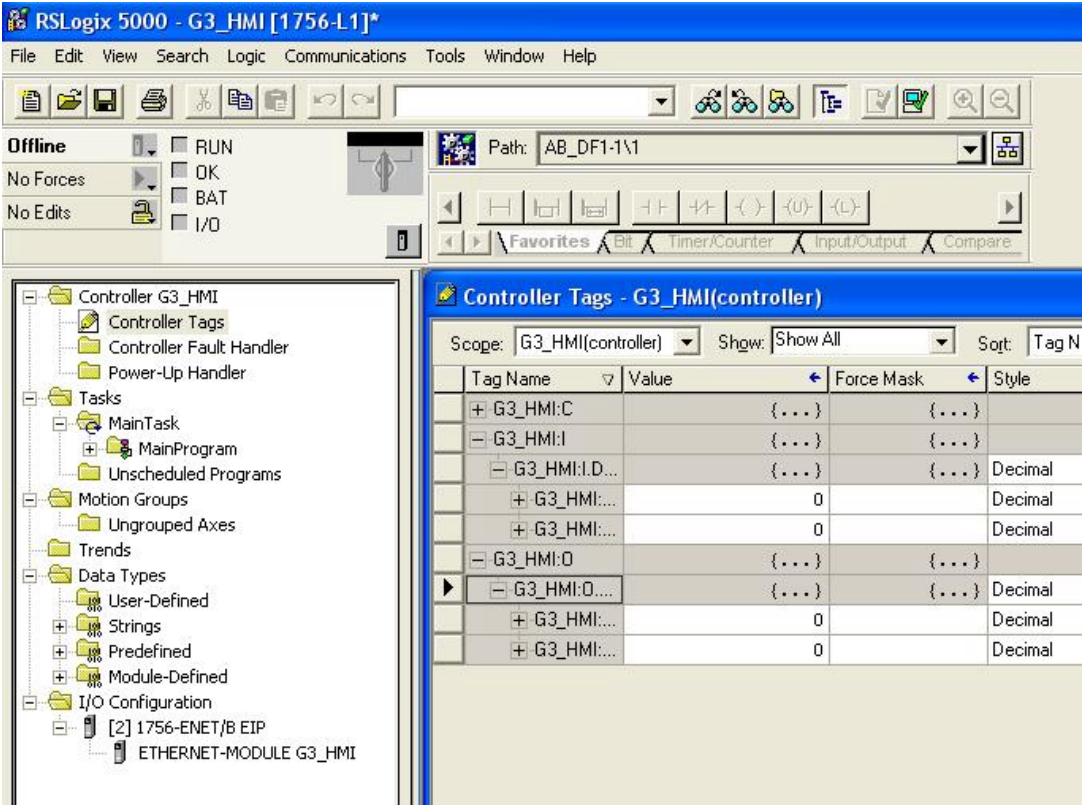Click the RUN status indicator box

[x=180, y=145]
